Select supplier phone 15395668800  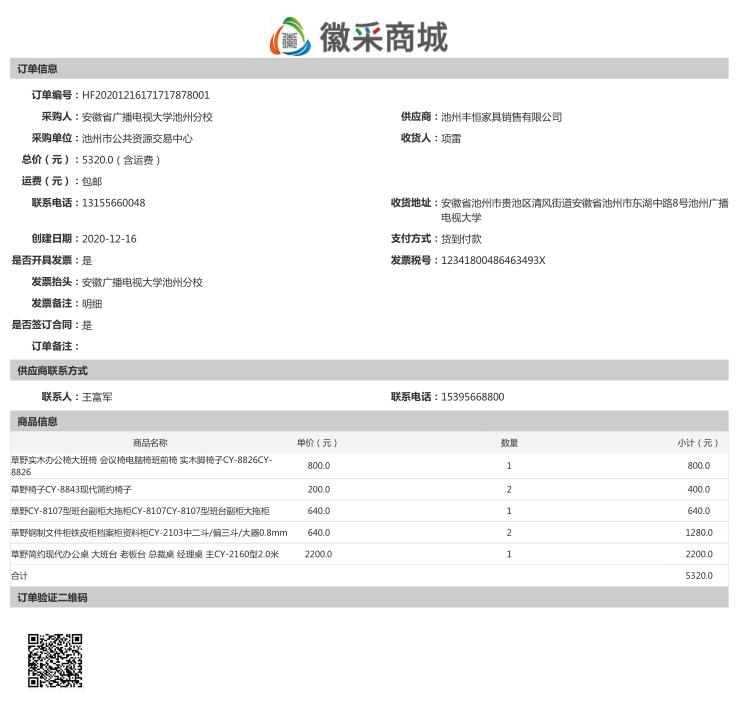(x=473, y=397)
